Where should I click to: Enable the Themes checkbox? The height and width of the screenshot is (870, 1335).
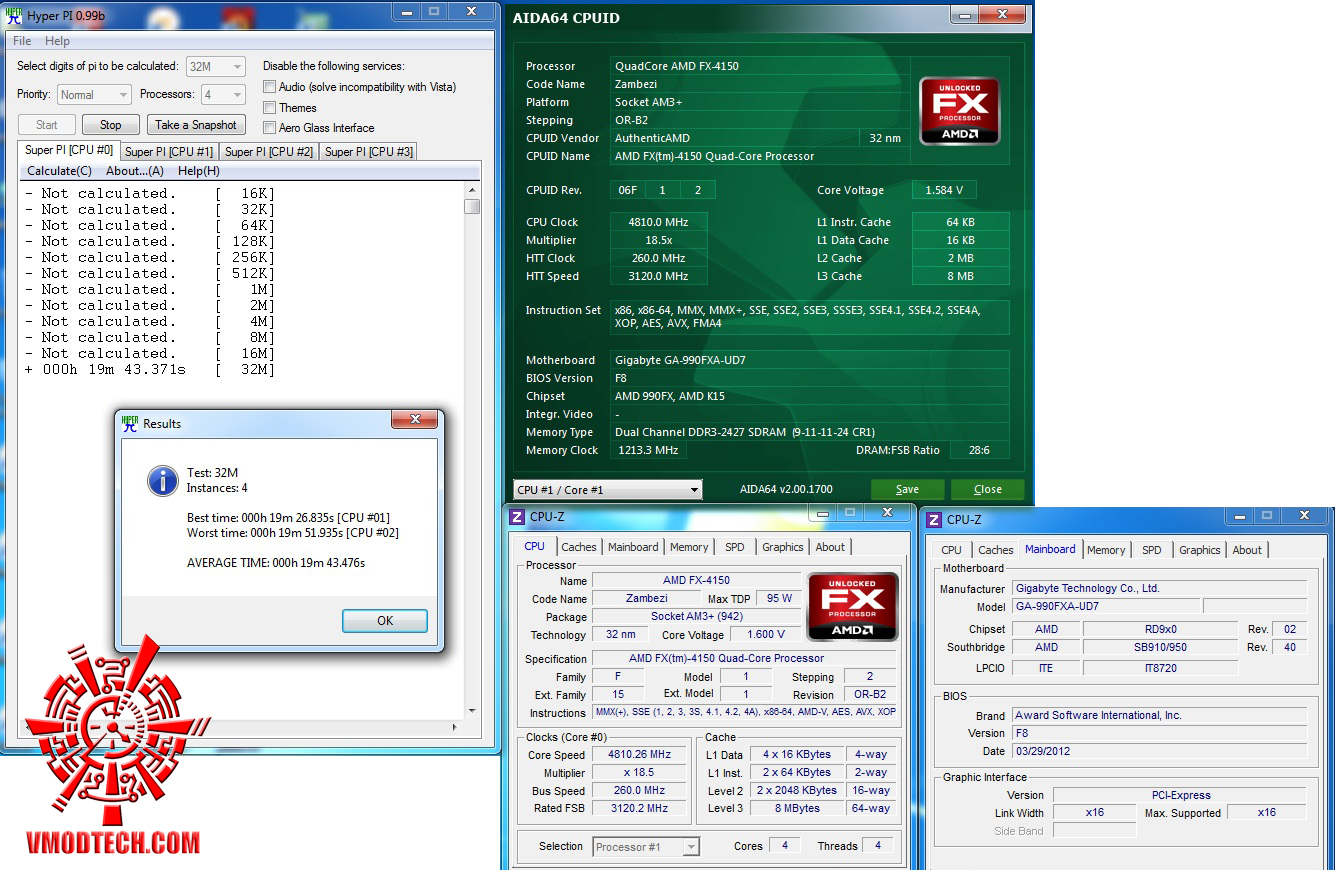[x=269, y=108]
